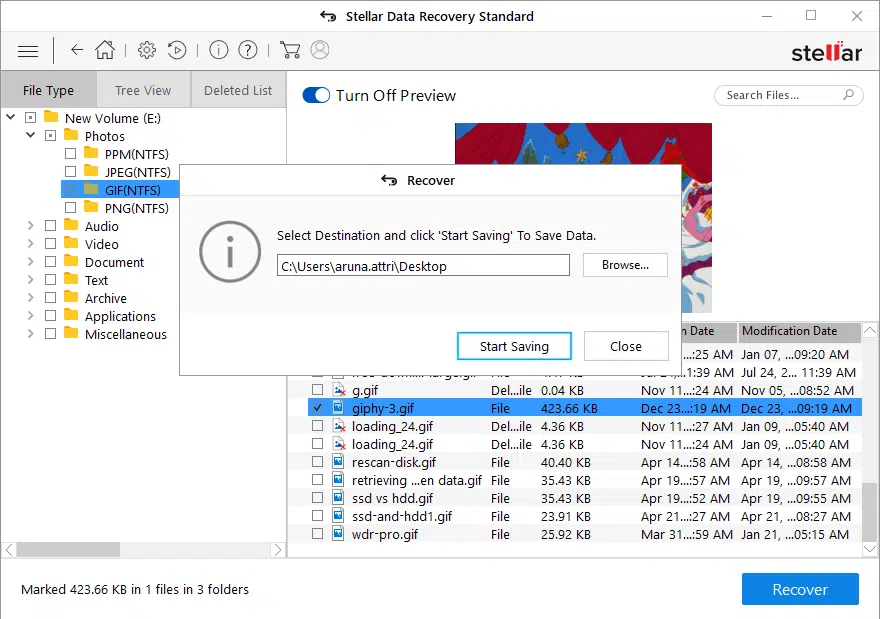The image size is (880, 619).
Task: Click the PNG(NTFS) folder icon
Action: click(91, 207)
